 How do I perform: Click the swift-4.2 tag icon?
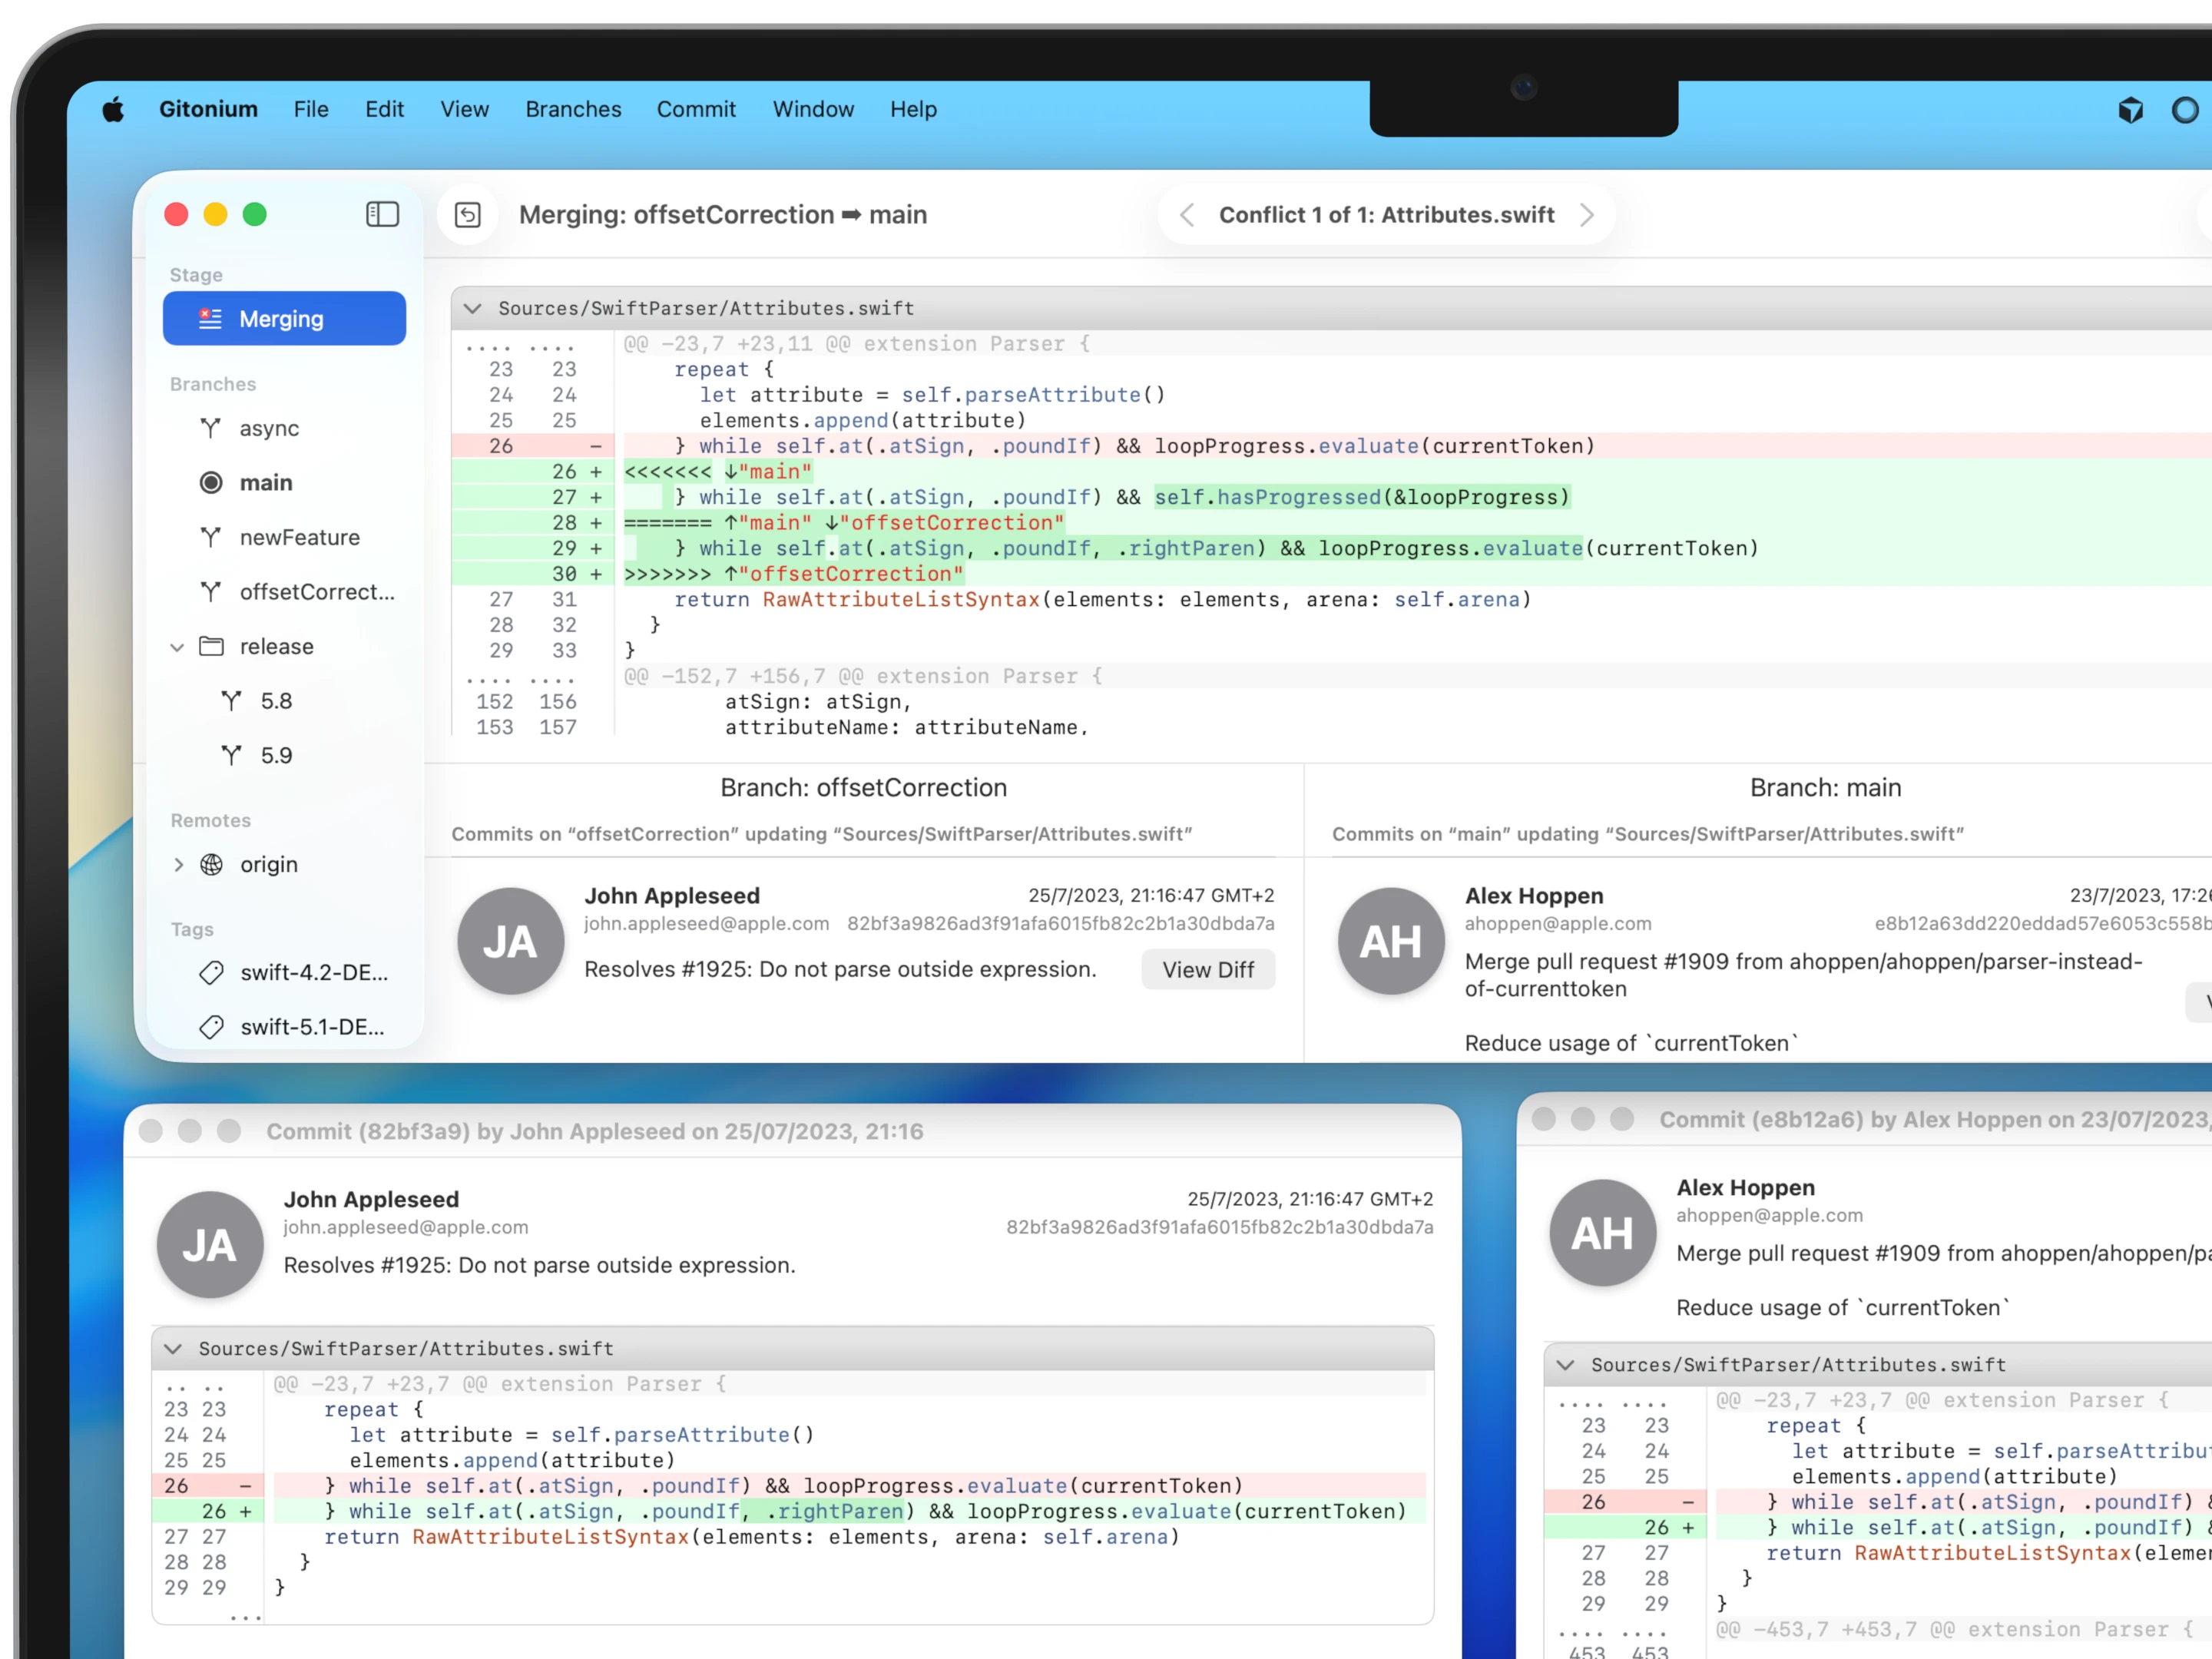(x=211, y=972)
